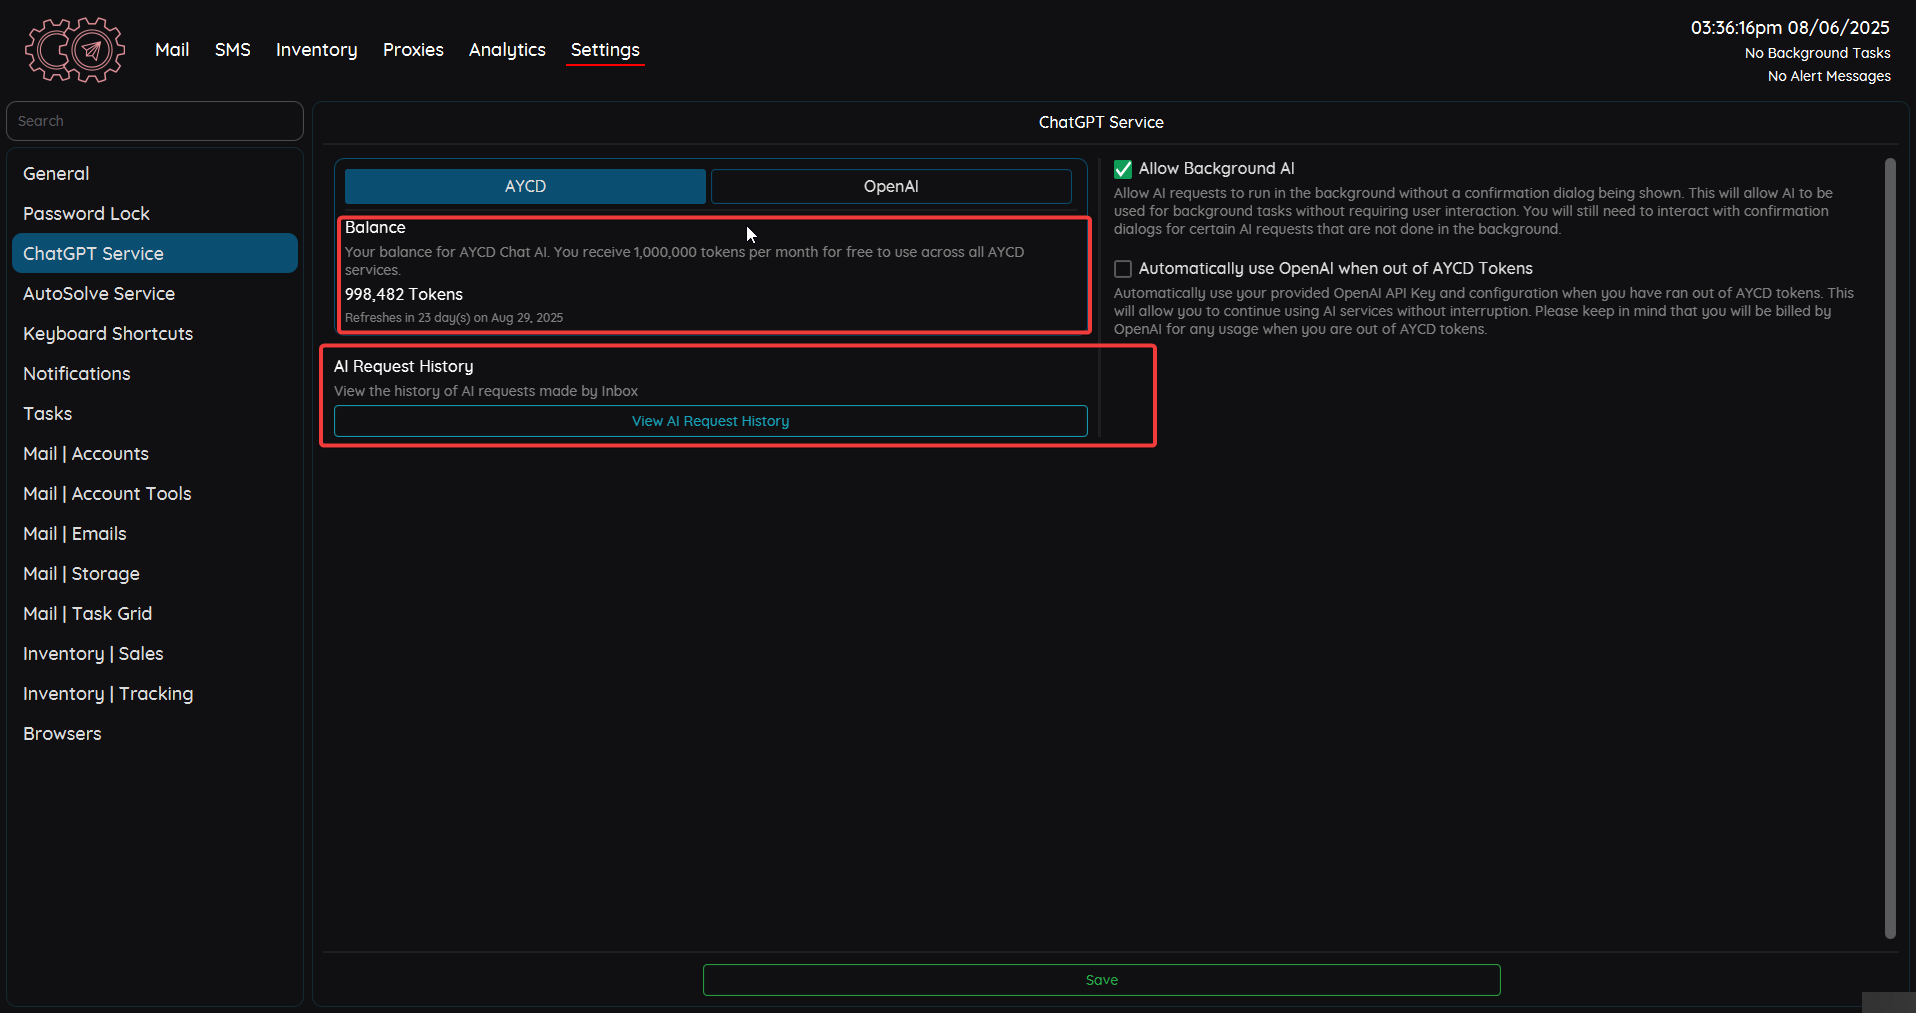Navigate to the Inventory section
Image resolution: width=1916 pixels, height=1013 pixels.
pos(316,49)
